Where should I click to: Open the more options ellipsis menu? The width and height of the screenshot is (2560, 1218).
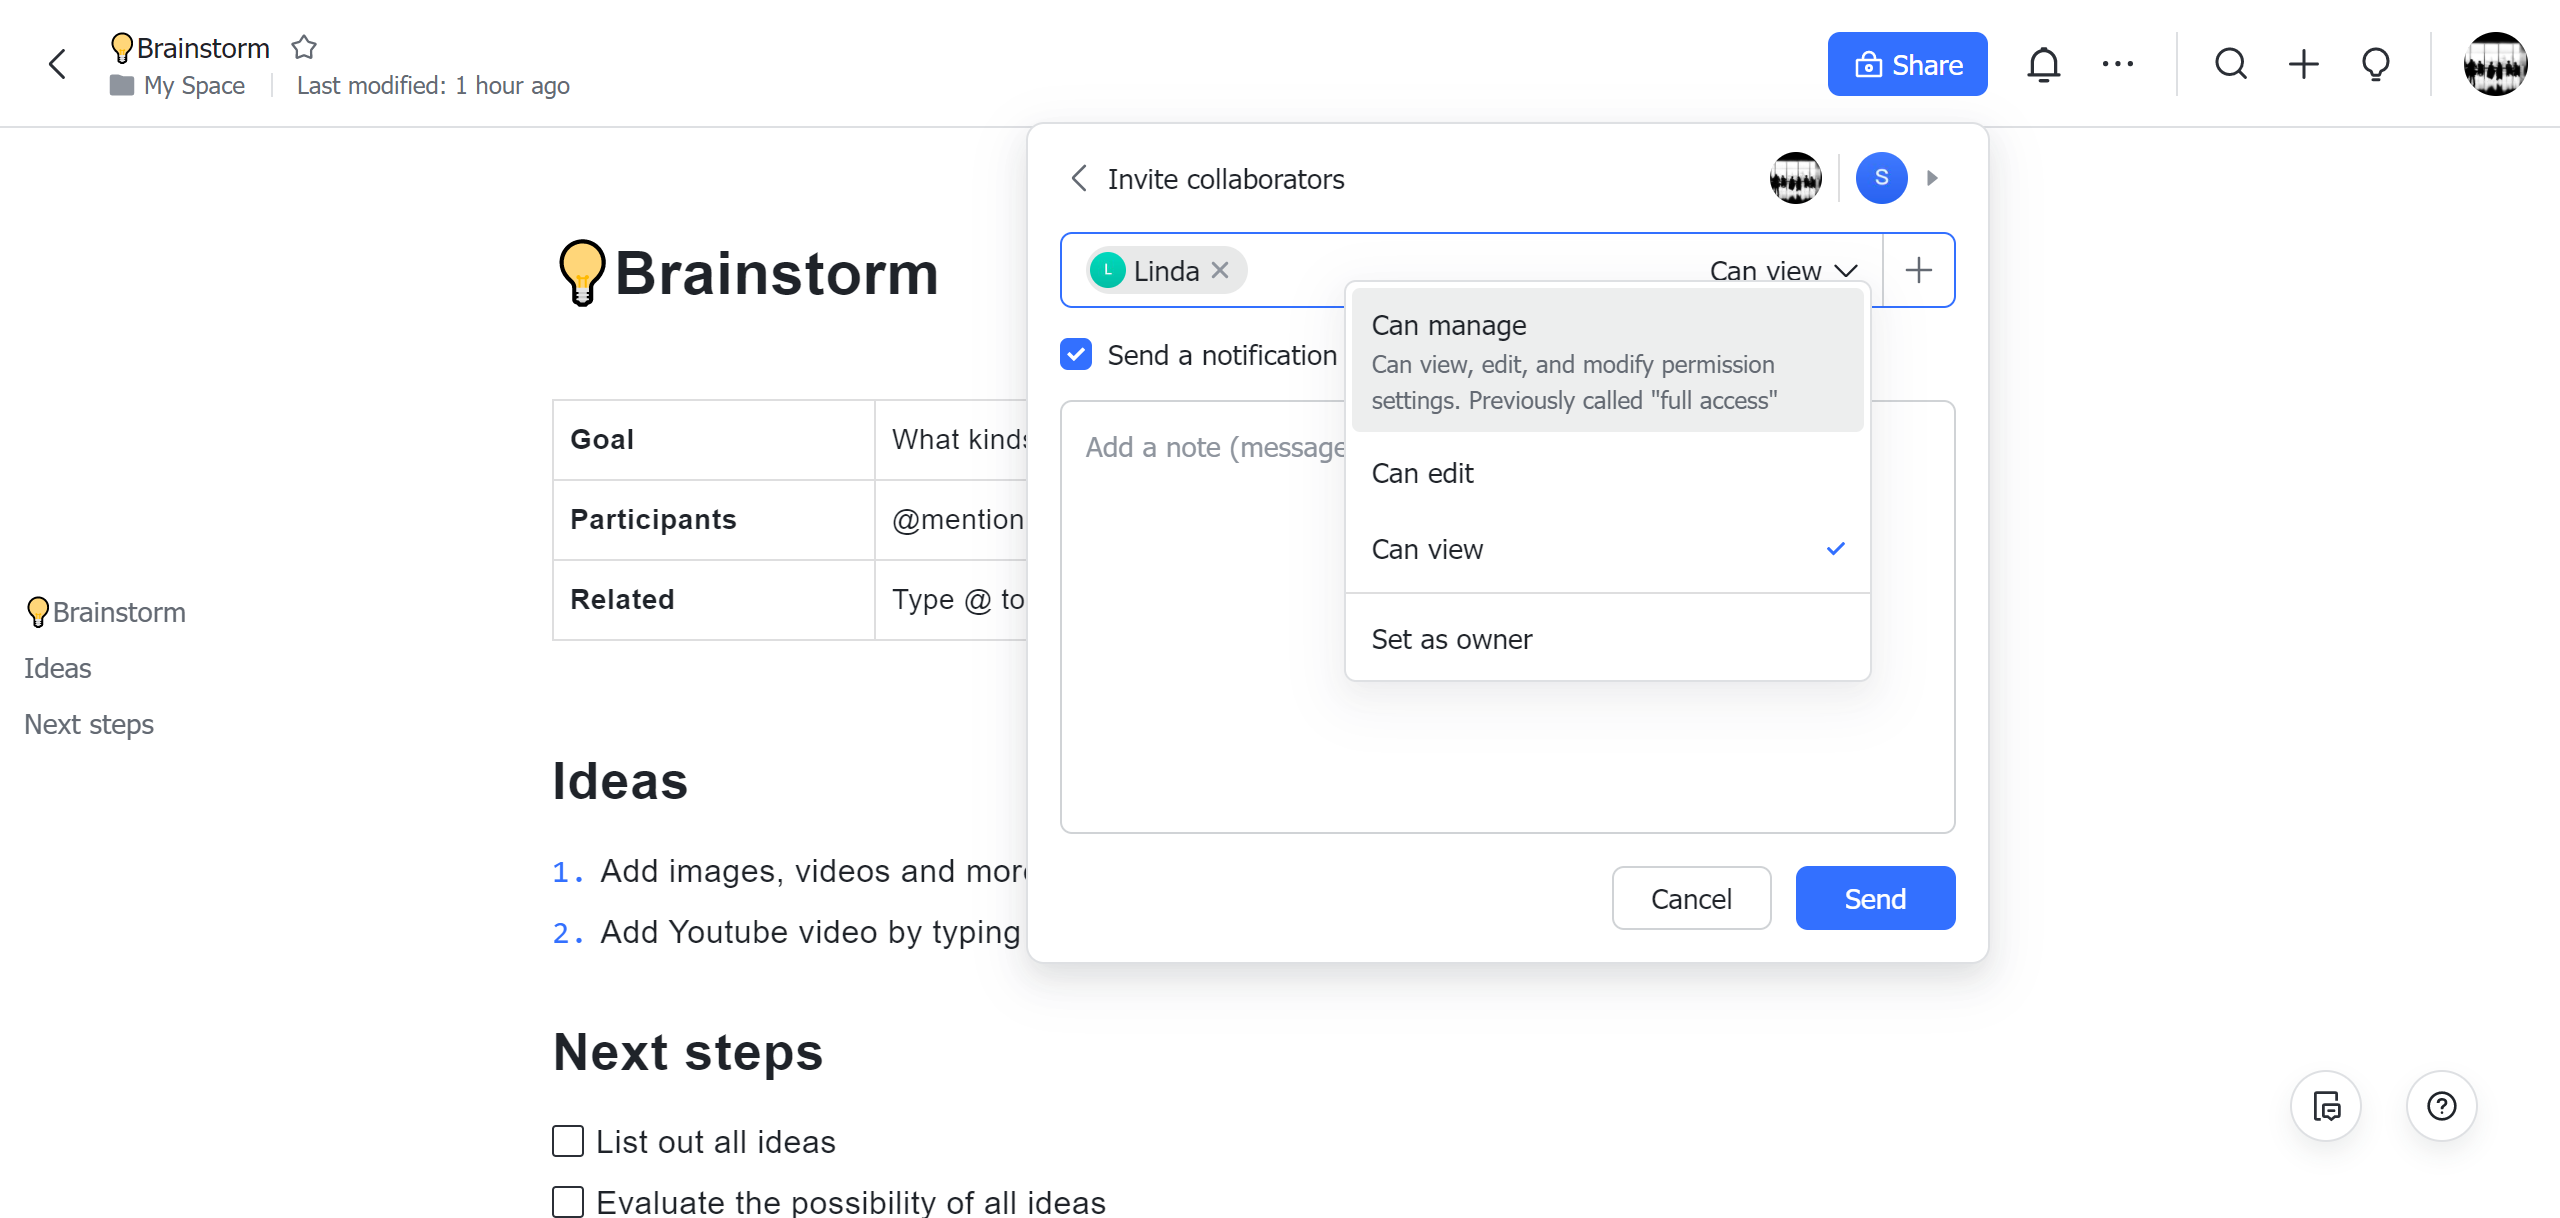tap(2118, 63)
